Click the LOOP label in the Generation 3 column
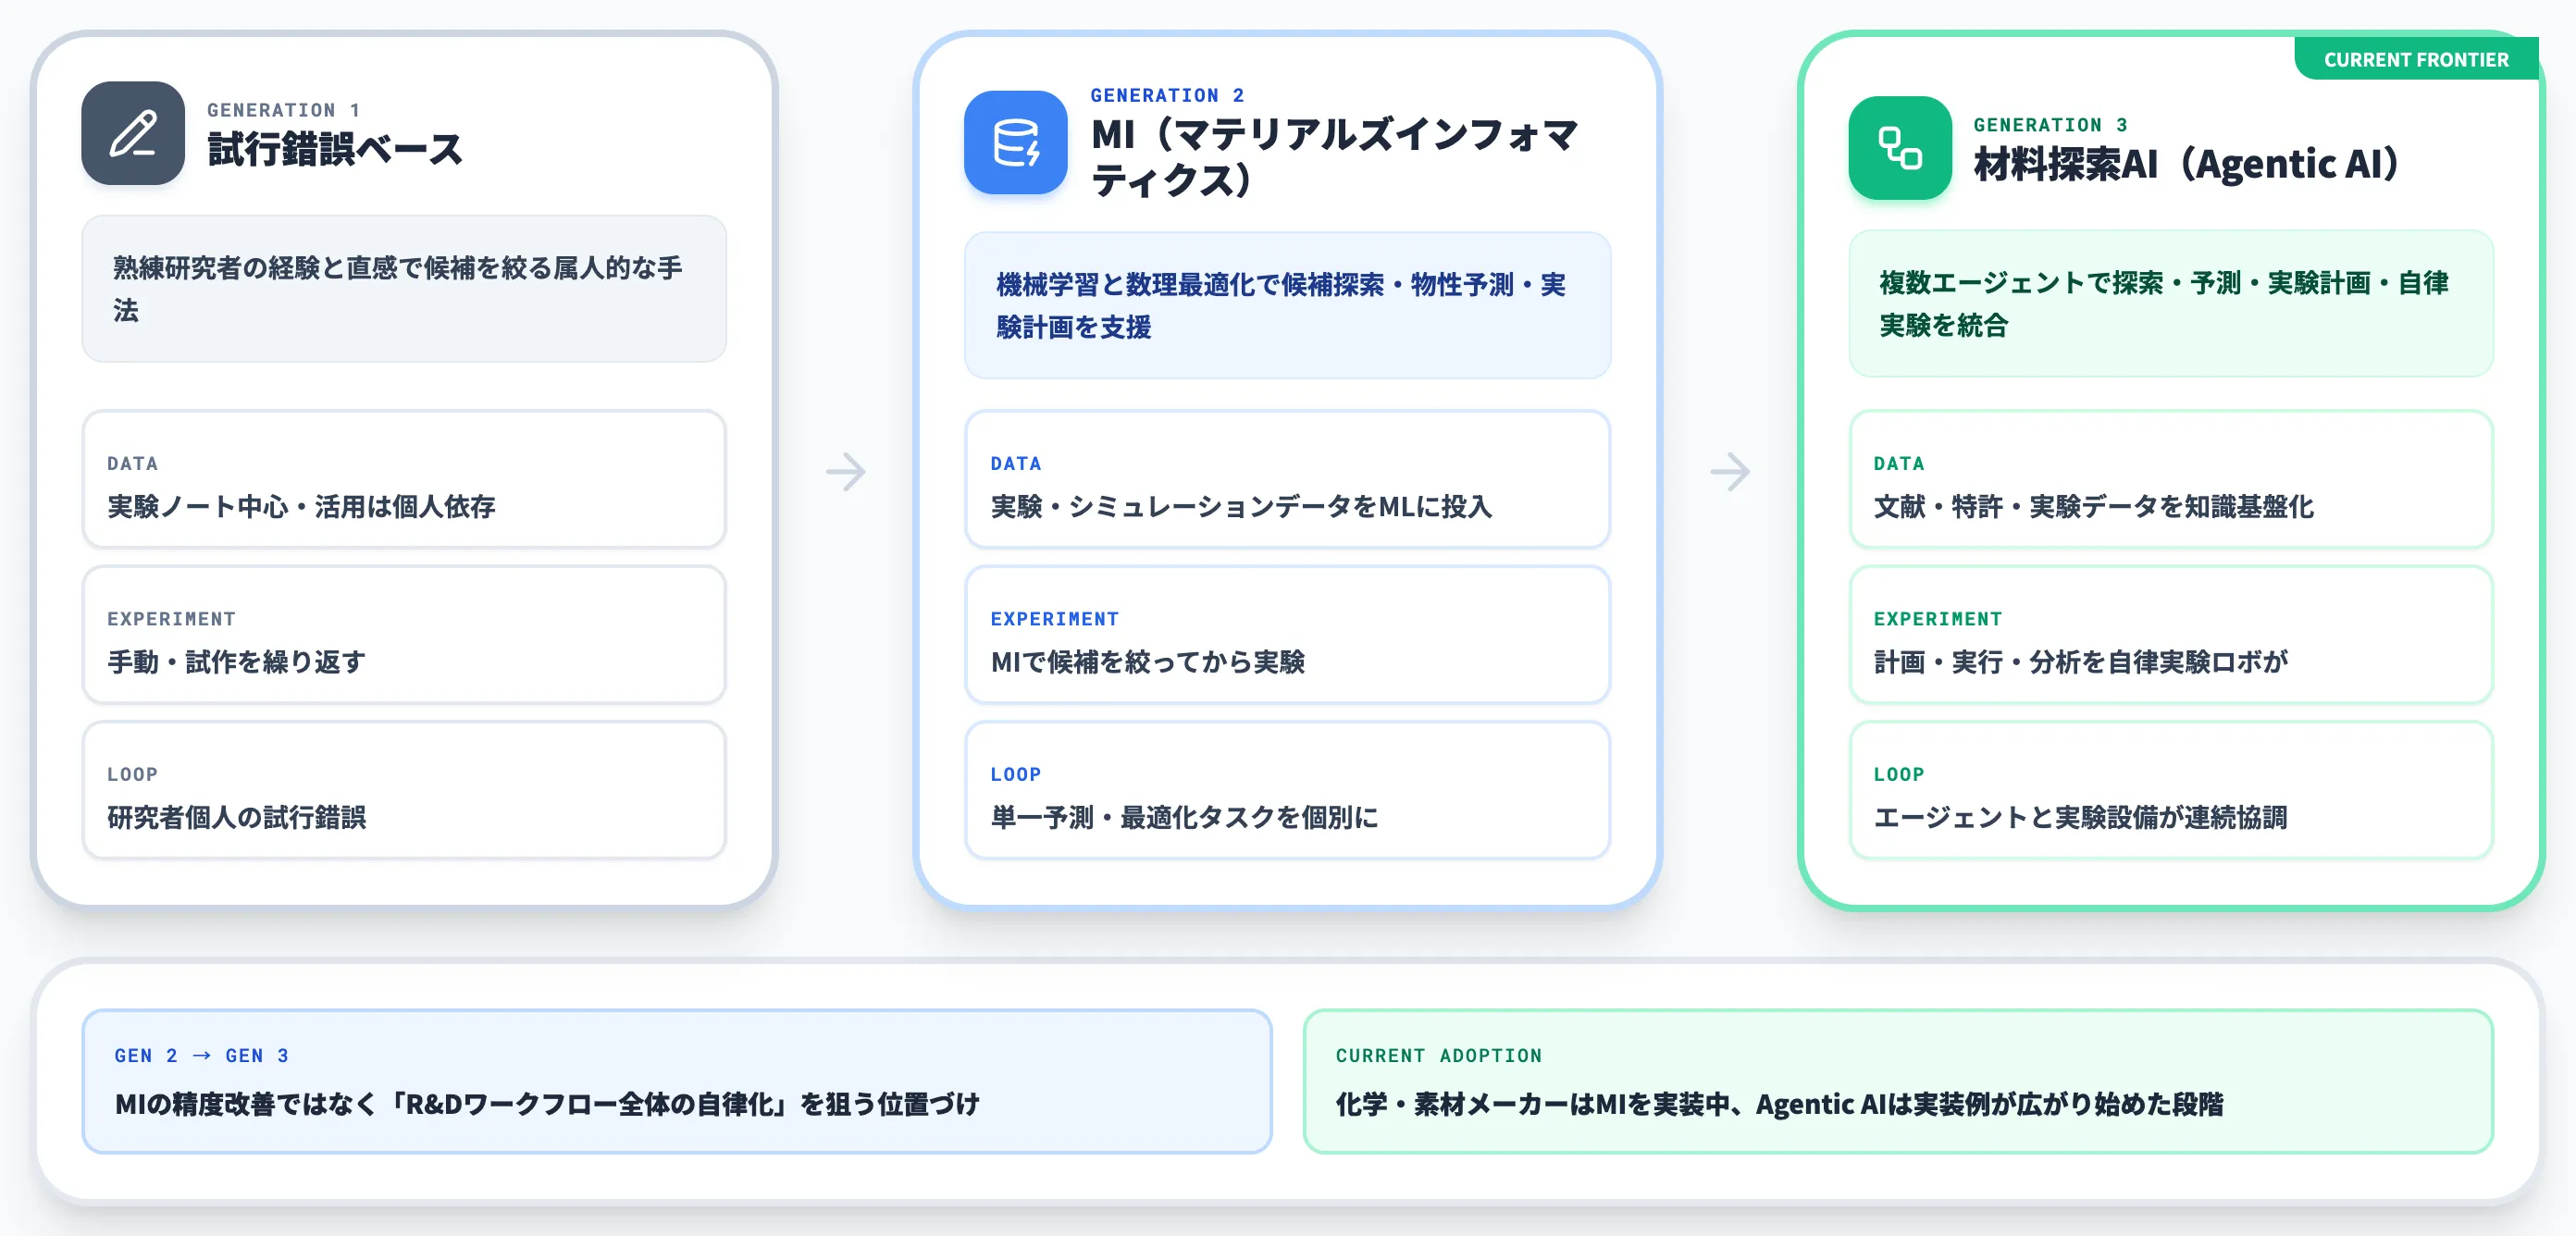 [1898, 774]
